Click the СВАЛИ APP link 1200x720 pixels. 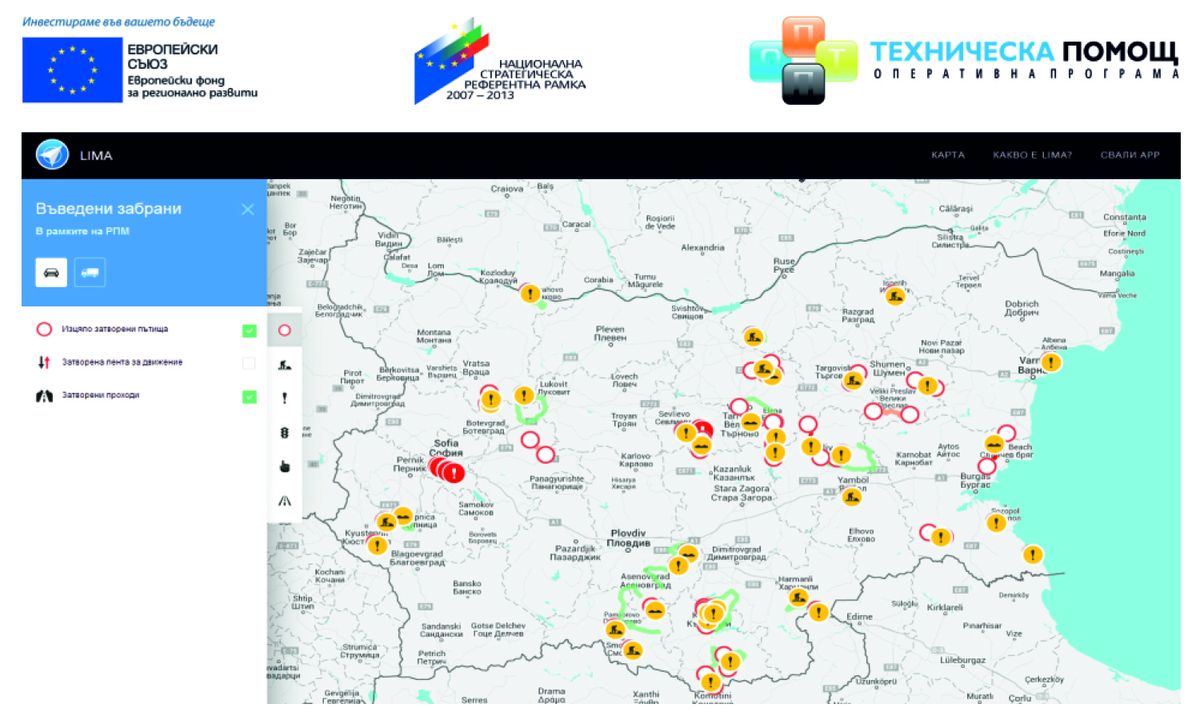click(x=1130, y=155)
